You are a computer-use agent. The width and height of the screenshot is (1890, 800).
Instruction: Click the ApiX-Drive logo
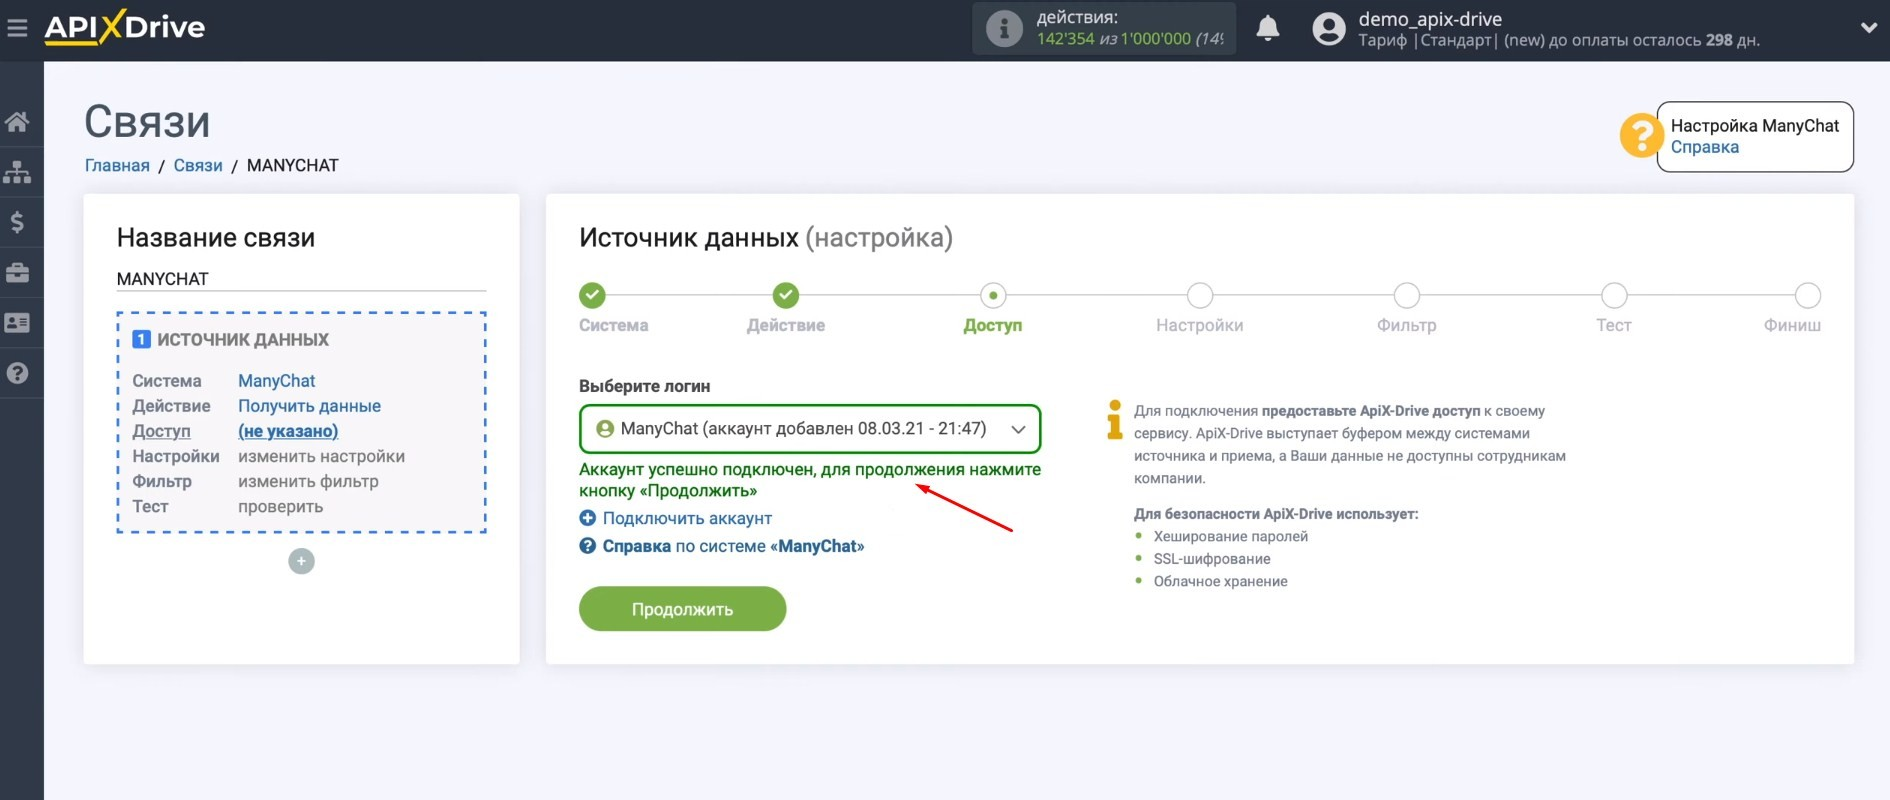click(x=125, y=27)
